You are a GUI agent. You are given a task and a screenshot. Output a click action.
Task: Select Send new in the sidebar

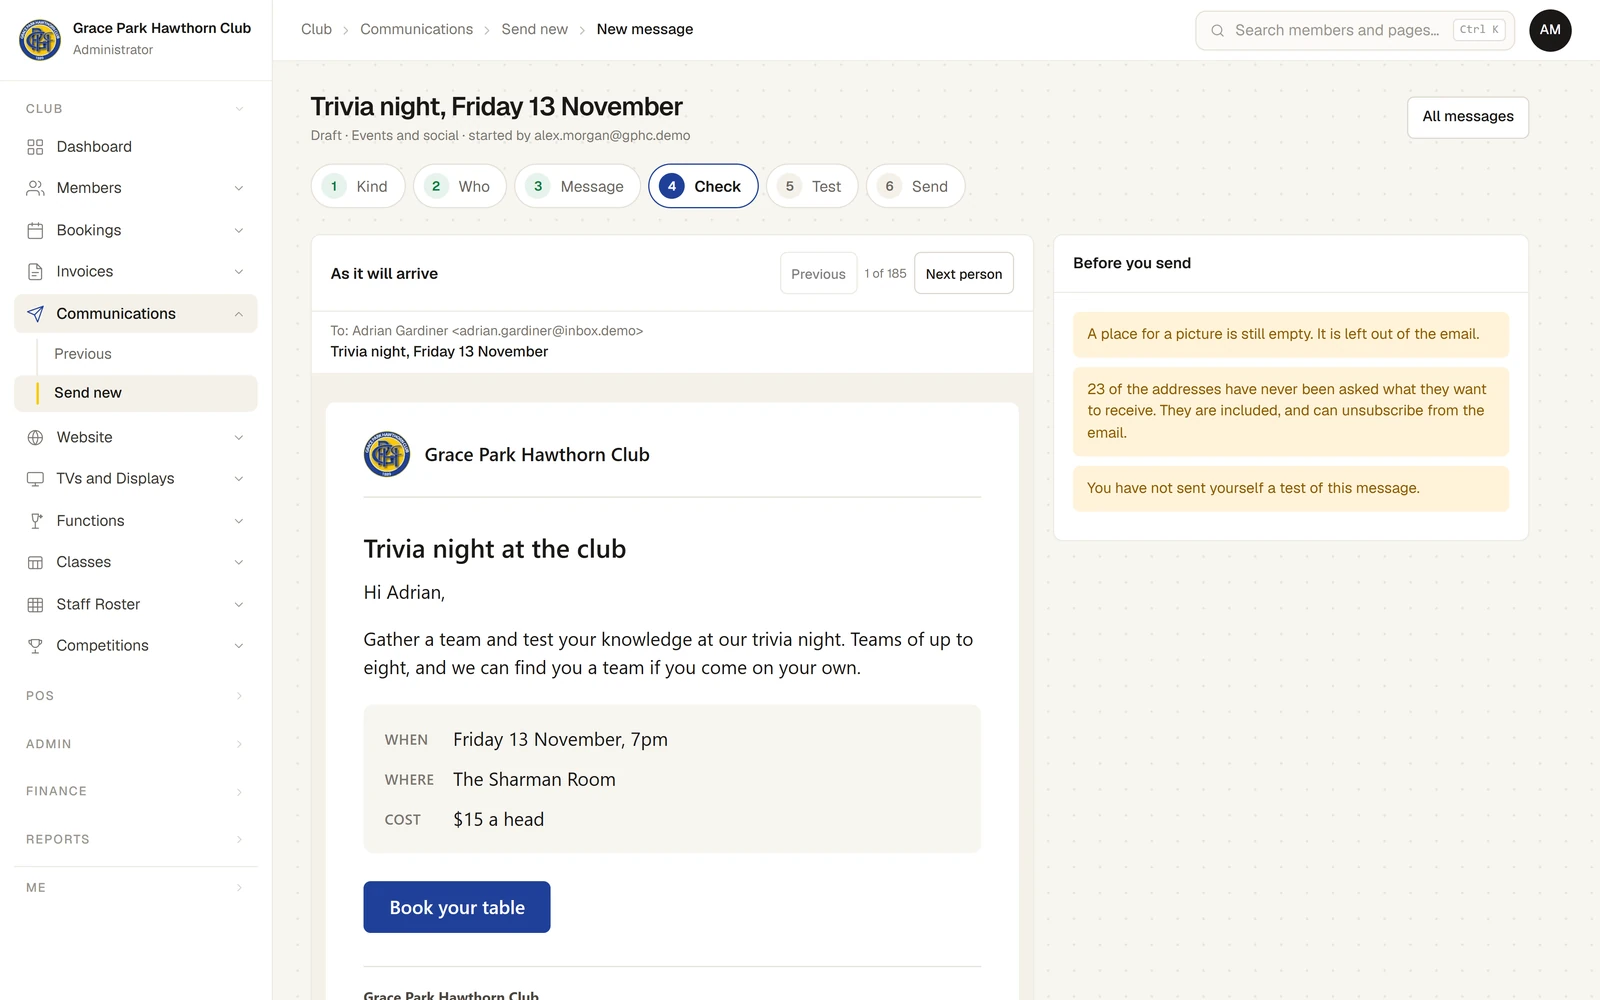pyautogui.click(x=136, y=393)
